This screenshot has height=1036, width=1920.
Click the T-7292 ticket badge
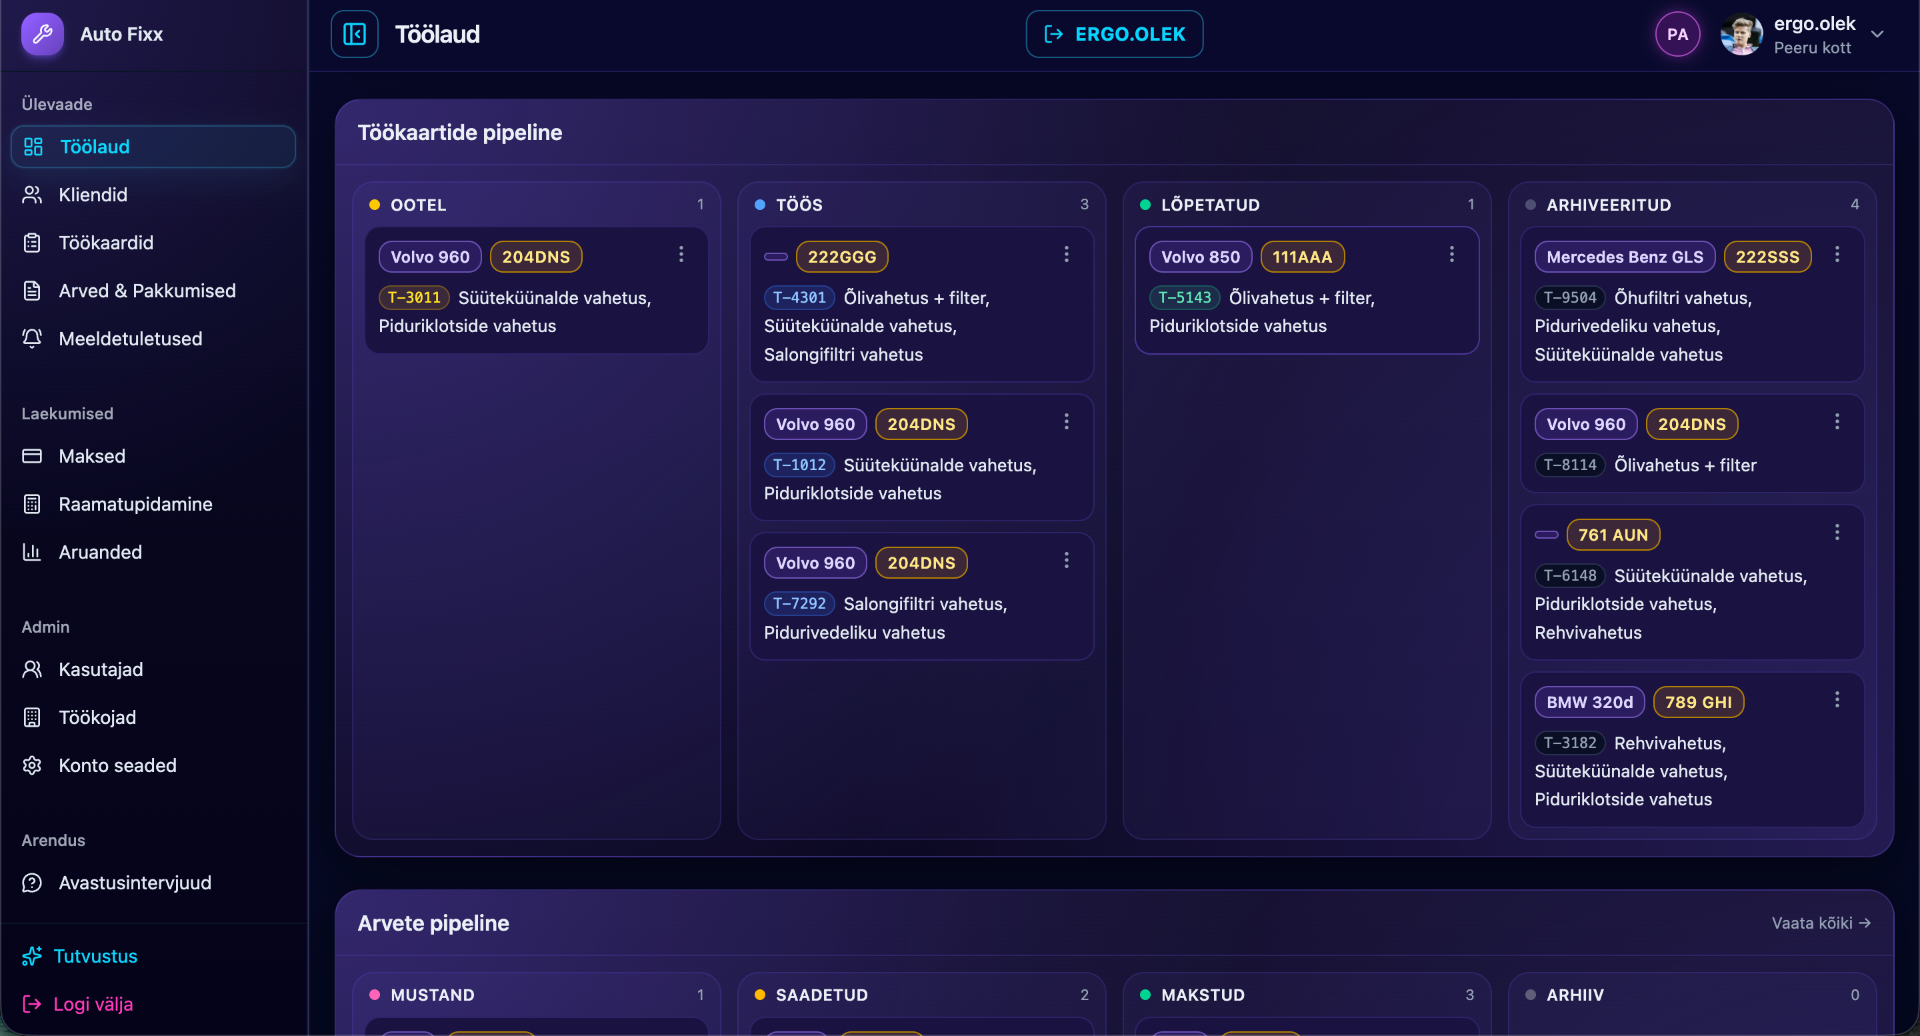point(799,604)
